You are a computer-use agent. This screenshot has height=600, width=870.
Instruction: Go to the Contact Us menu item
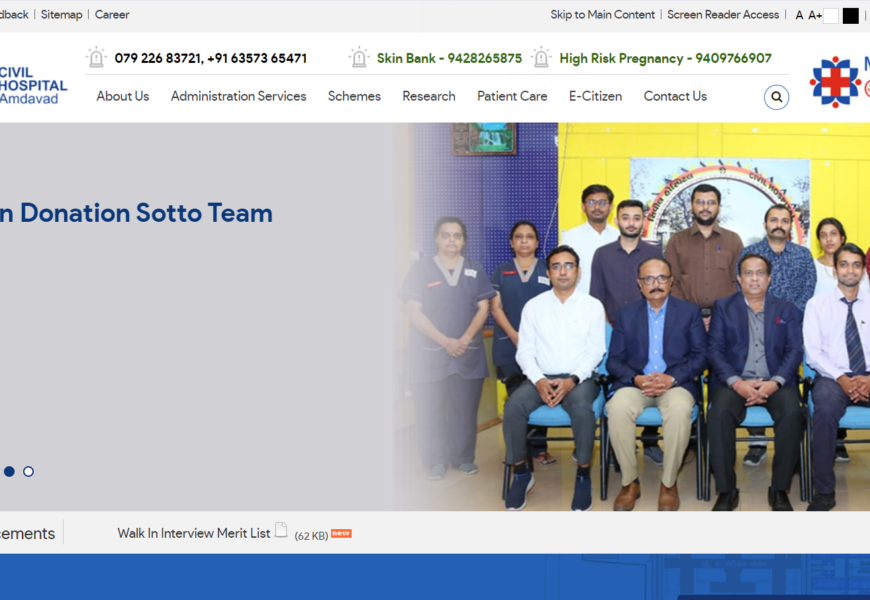pyautogui.click(x=675, y=96)
